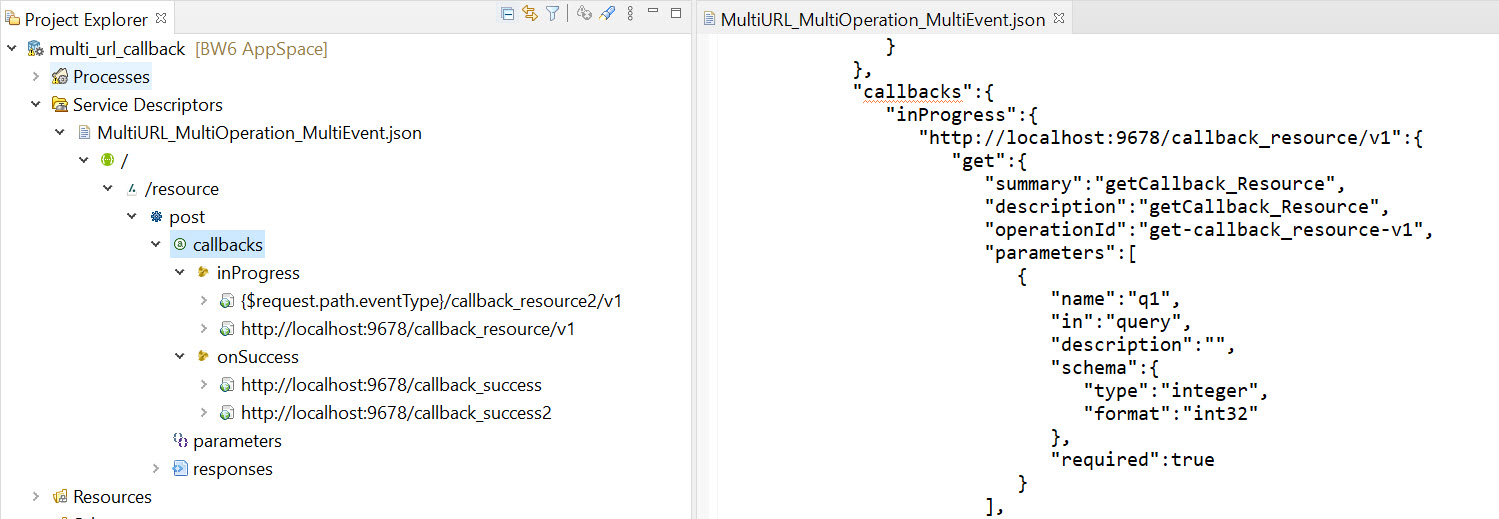Click "format":"int32" line in the editor
The image size is (1499, 519).
[x=1171, y=414]
